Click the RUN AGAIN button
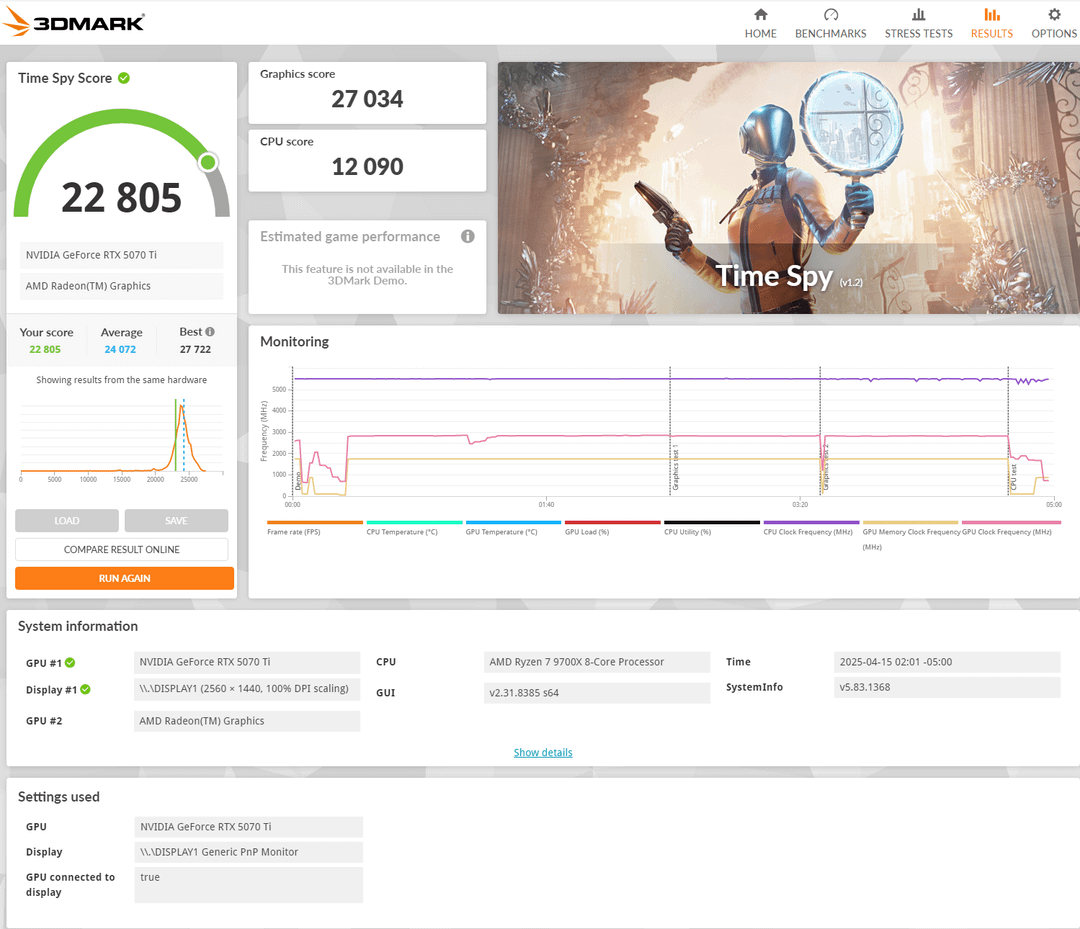Viewport: 1080px width, 929px height. tap(125, 578)
